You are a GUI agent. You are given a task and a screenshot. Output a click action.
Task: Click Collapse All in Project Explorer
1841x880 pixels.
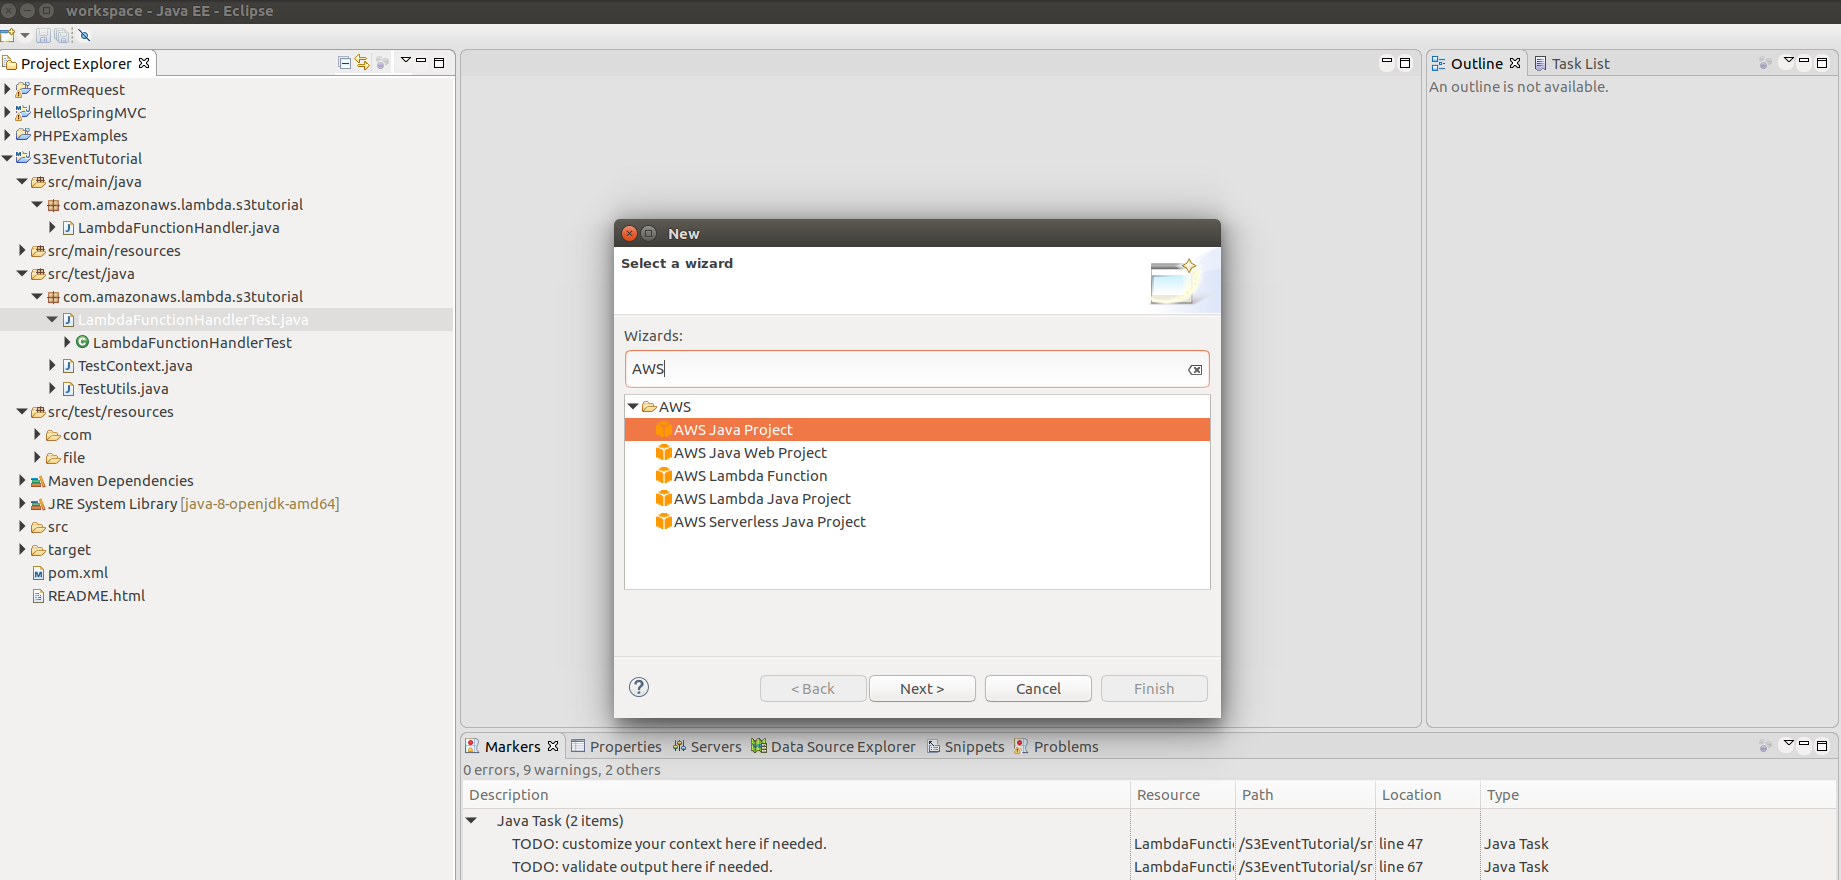point(345,62)
